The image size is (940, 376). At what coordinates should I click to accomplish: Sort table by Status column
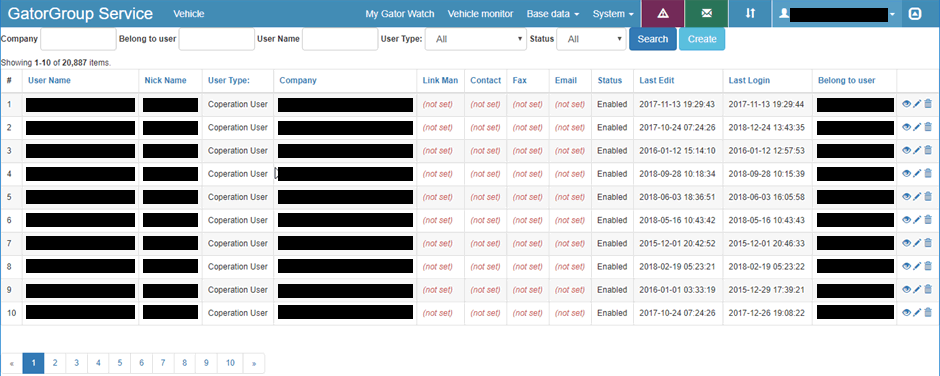[x=610, y=80]
